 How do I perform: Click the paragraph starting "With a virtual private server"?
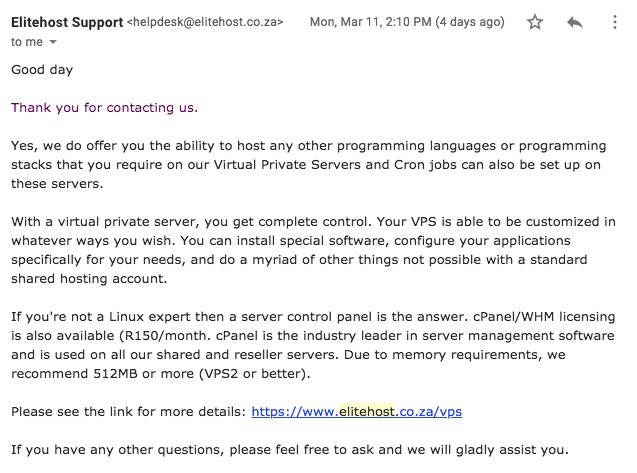[x=313, y=250]
